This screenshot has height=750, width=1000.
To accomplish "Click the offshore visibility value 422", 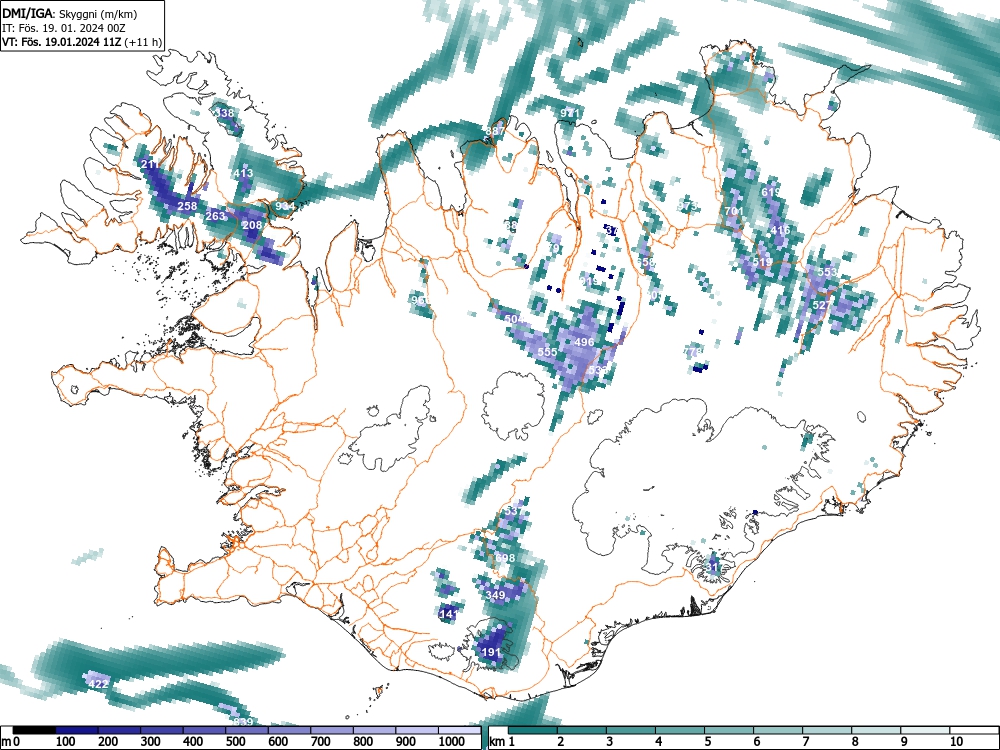I will (98, 684).
